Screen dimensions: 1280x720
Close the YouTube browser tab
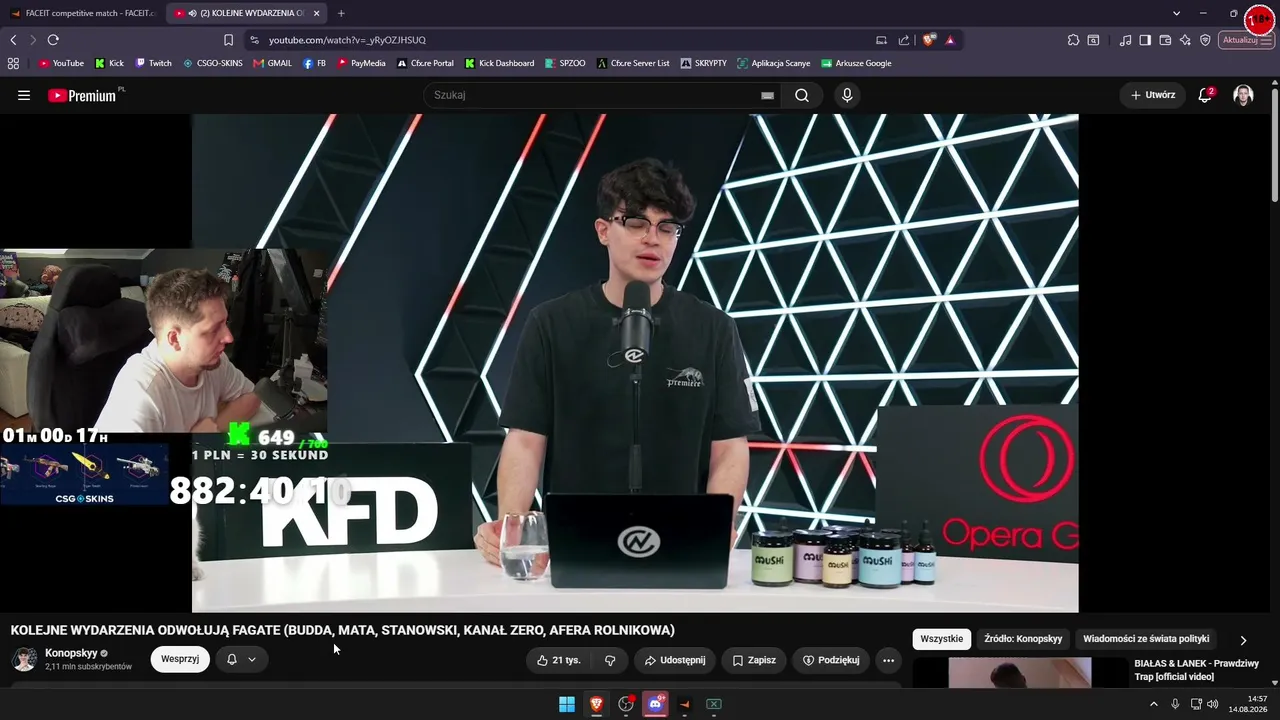point(316,13)
